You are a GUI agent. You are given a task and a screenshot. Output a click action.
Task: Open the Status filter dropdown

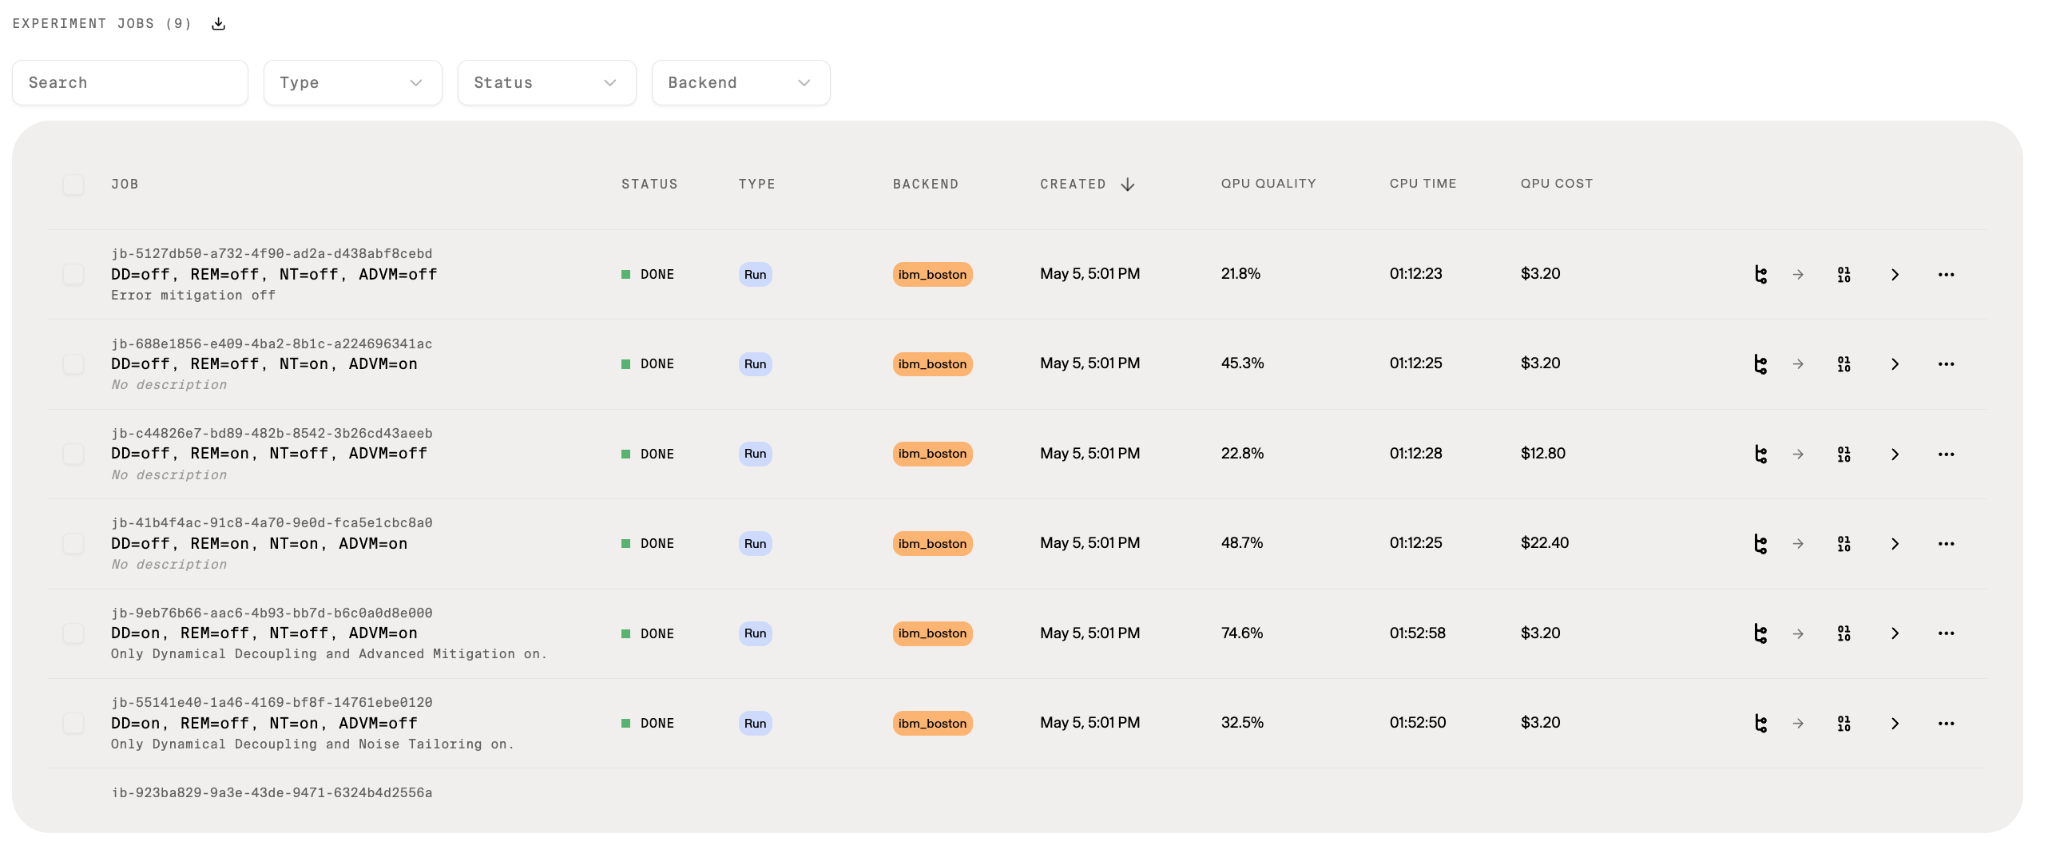[547, 83]
